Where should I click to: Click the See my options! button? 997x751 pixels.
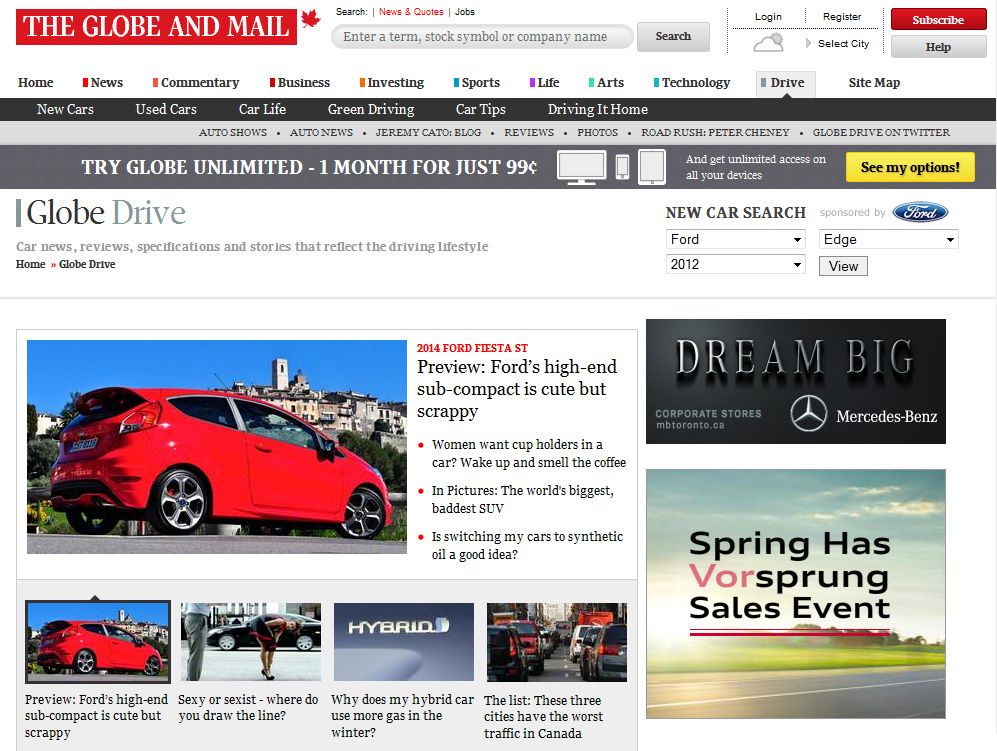point(910,167)
